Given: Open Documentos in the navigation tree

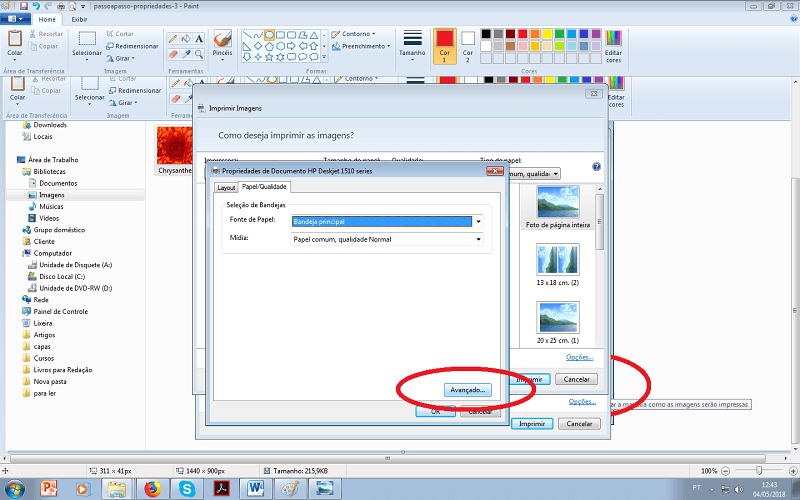Looking at the screenshot, I should coord(58,183).
